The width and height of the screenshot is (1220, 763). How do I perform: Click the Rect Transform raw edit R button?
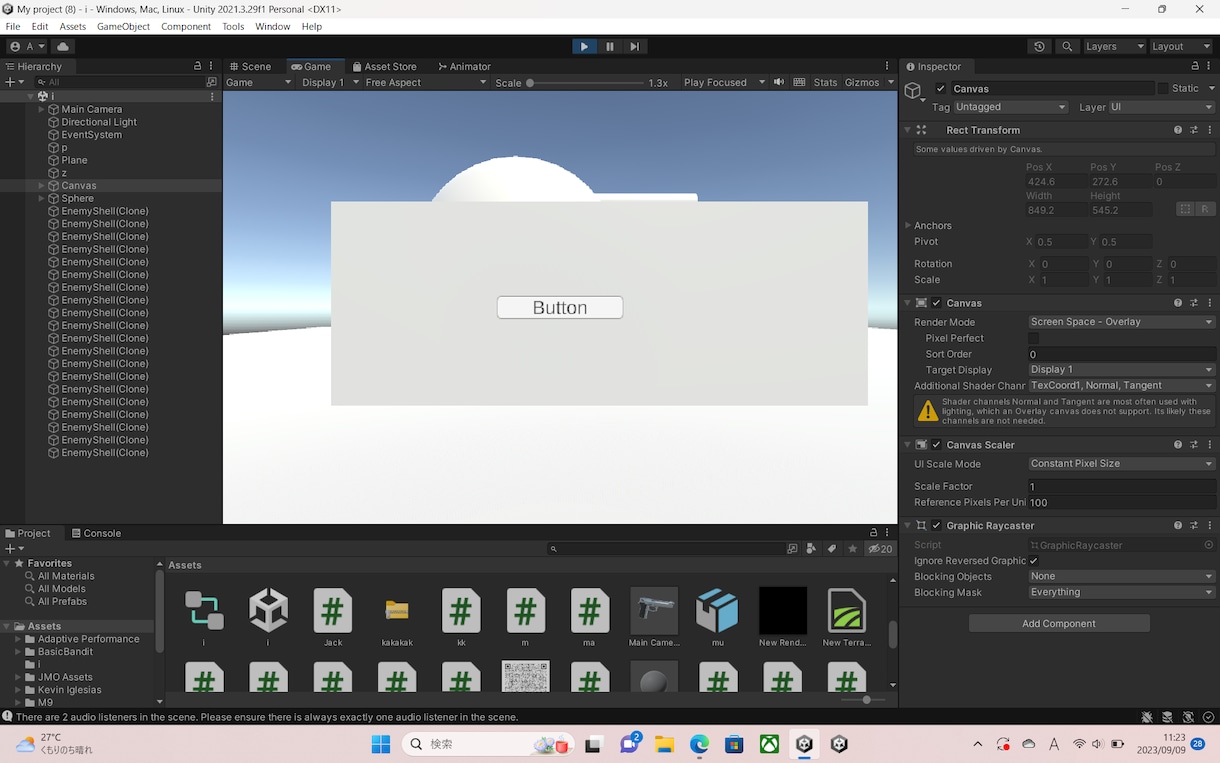coord(1205,209)
